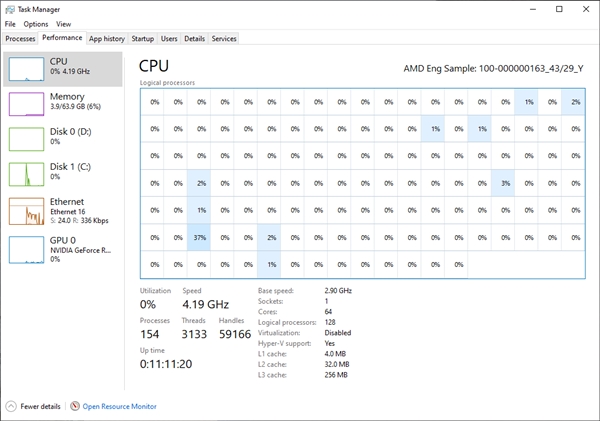Viewport: 600px width, 421px height.
Task: Open the File menu
Action: click(x=10, y=24)
